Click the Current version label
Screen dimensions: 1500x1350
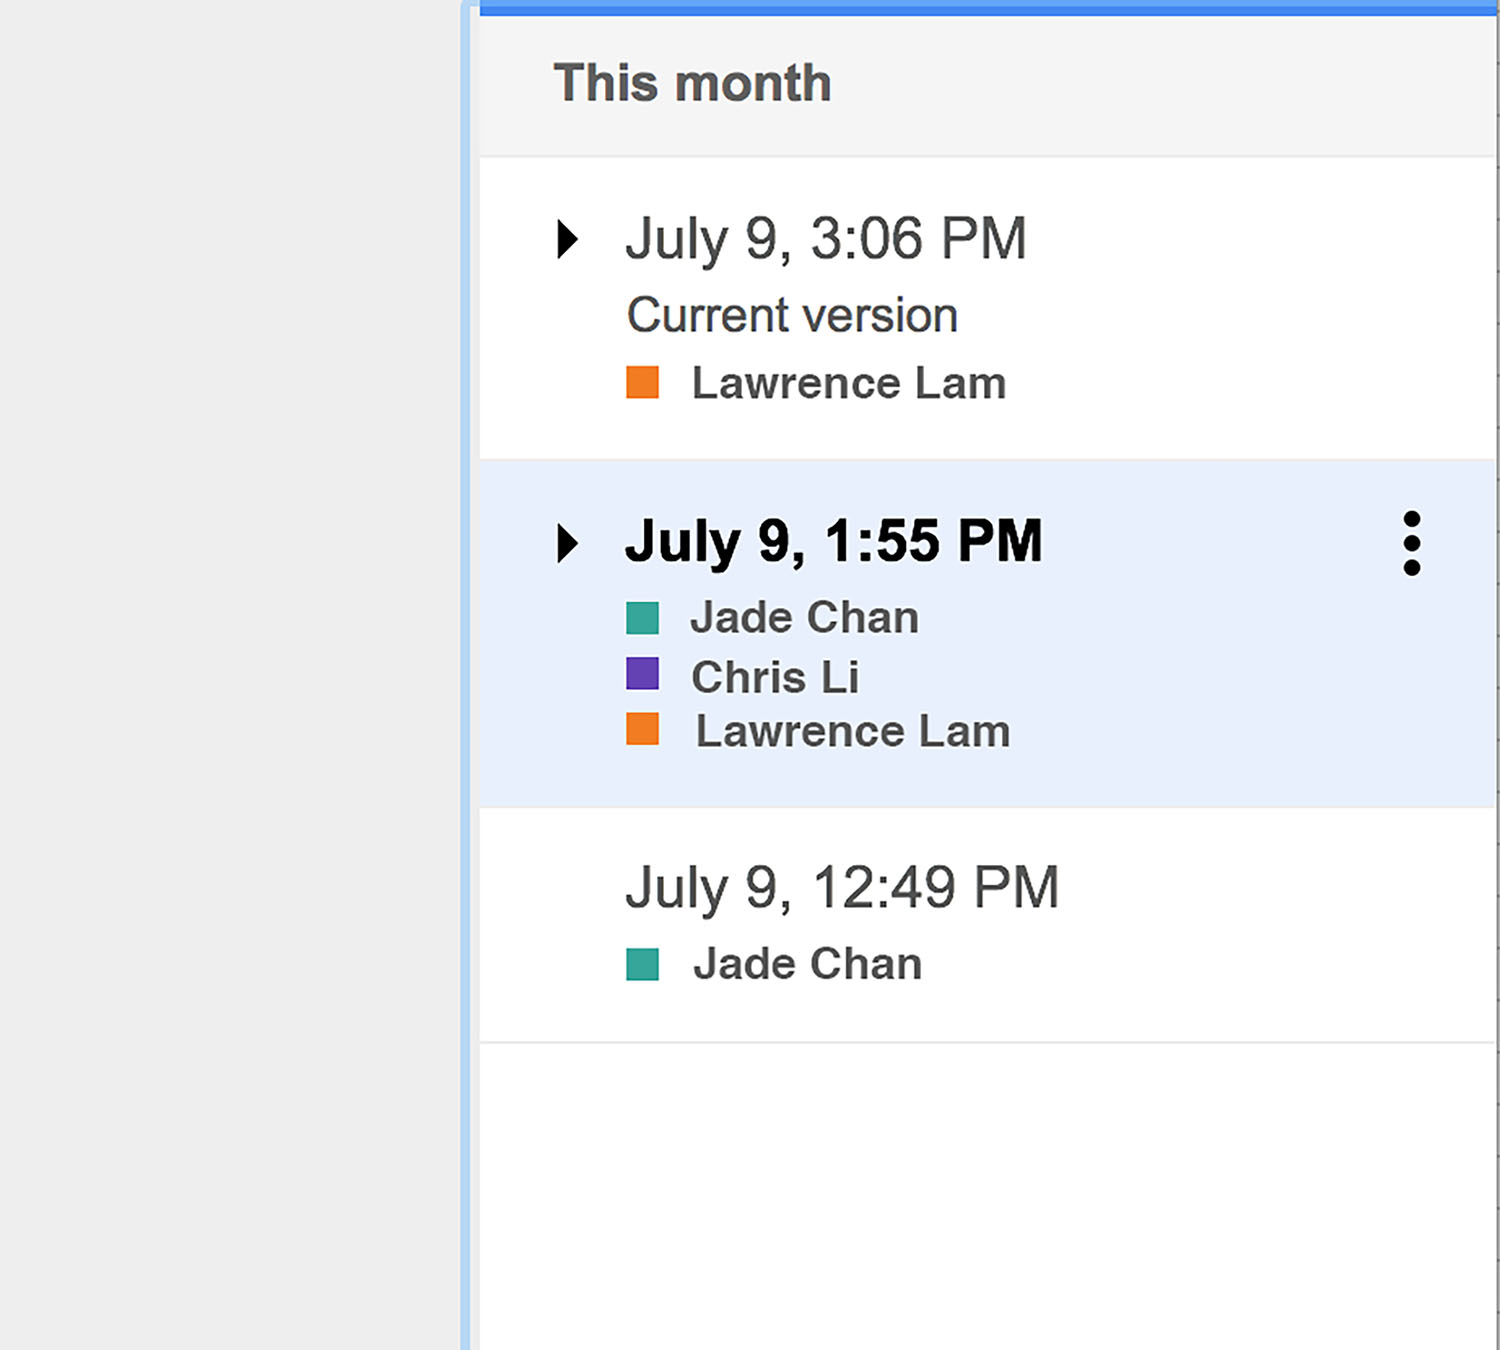(x=792, y=315)
